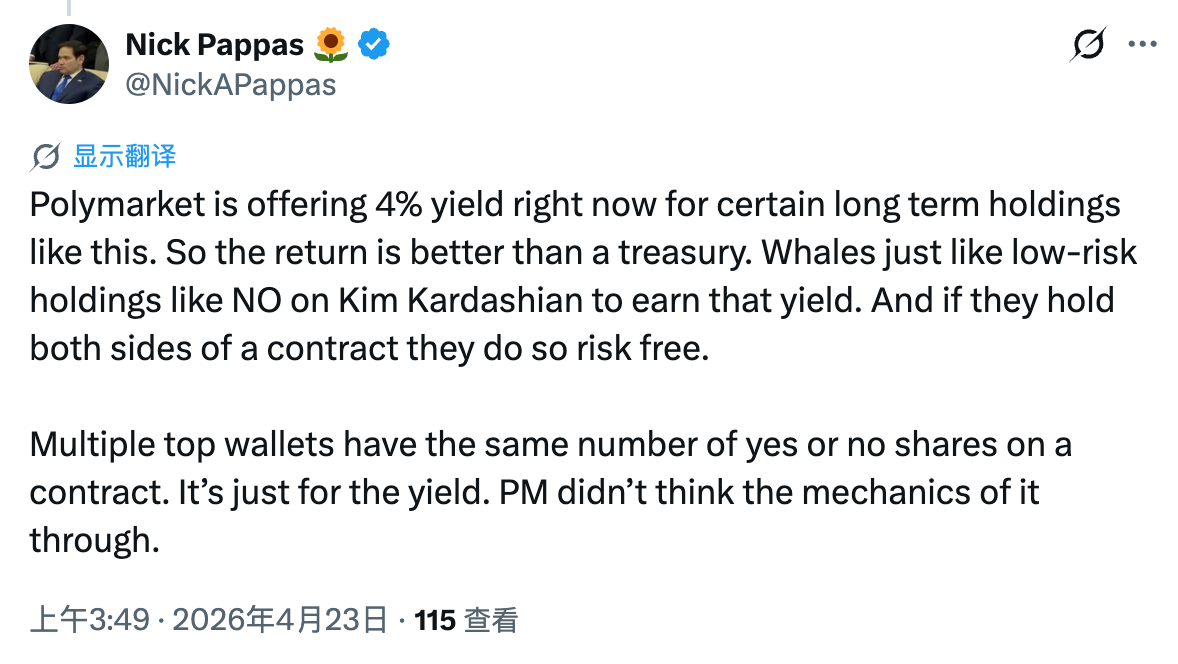1178x664 pixels.
Task: Show the translation via 显示翻译
Action: 125,156
